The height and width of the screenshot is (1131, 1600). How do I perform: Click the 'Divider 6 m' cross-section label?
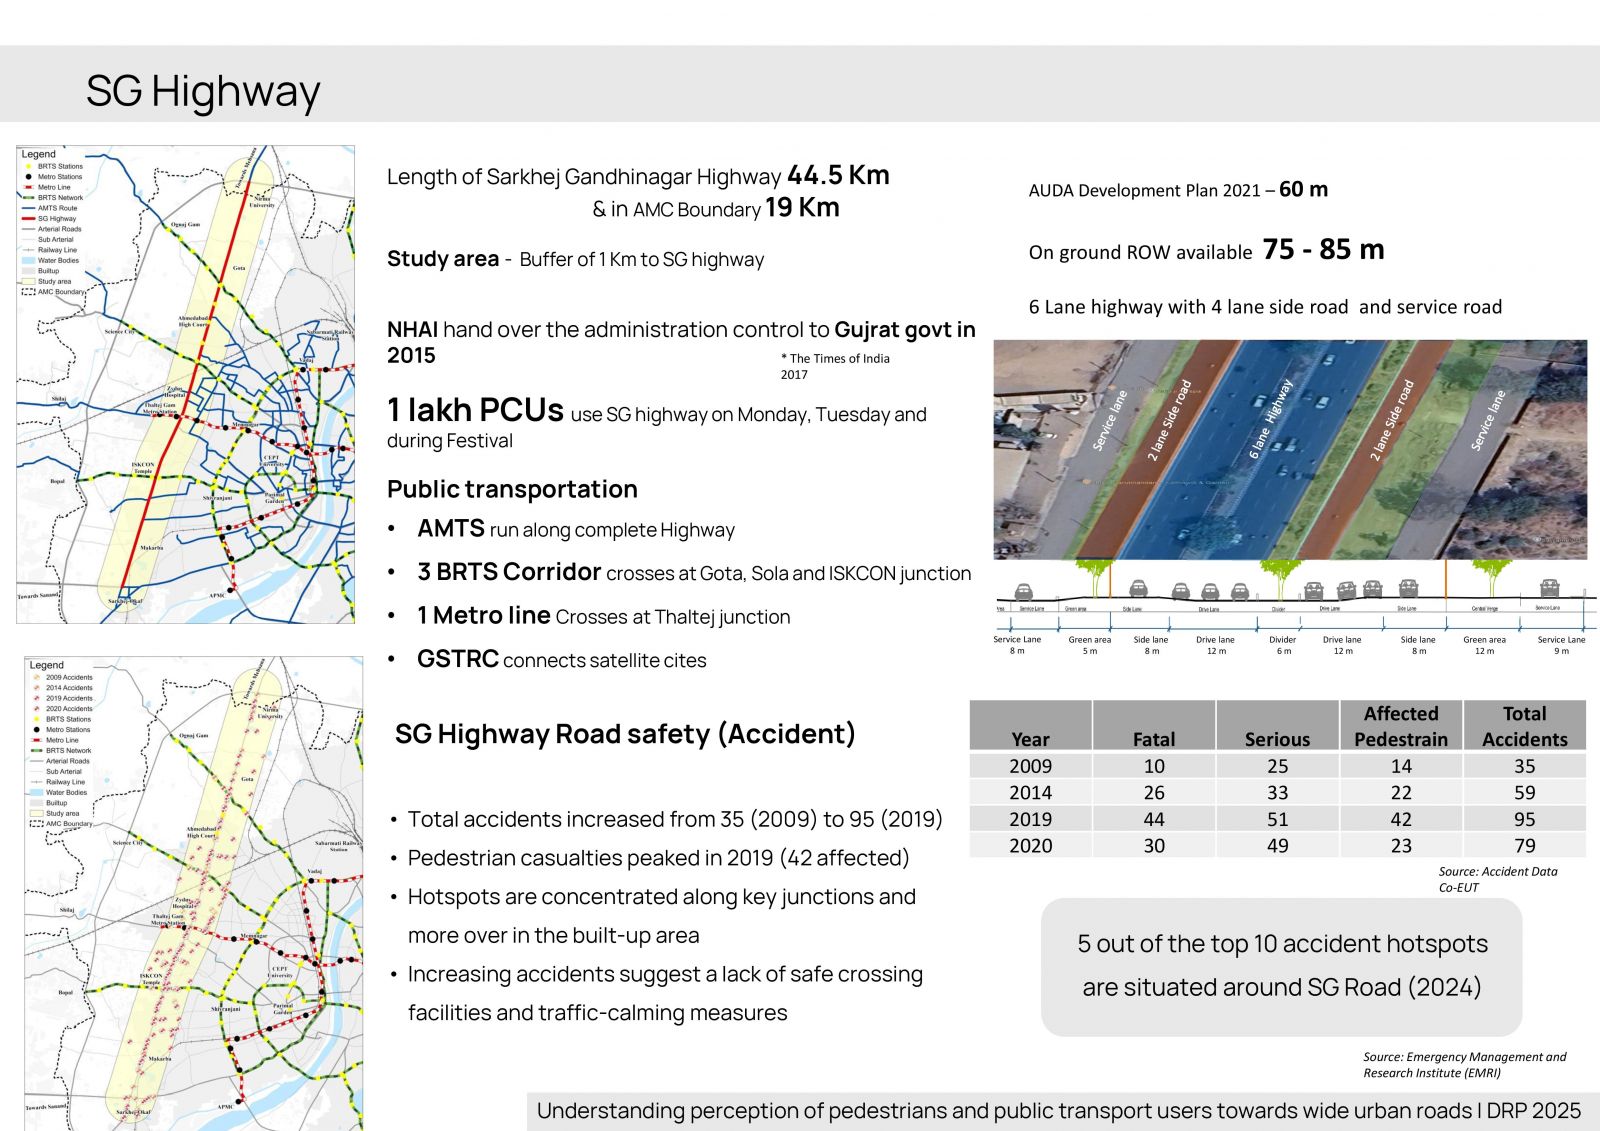click(1283, 645)
